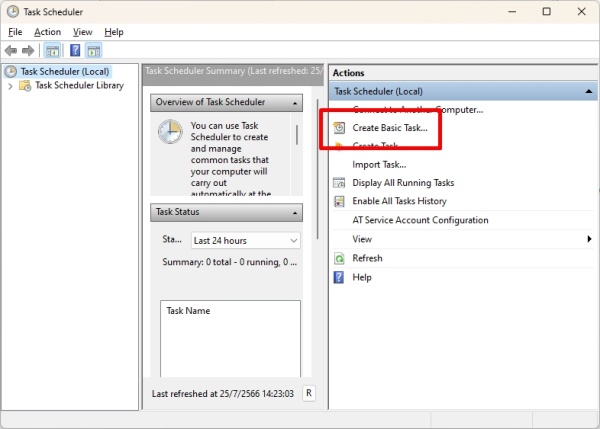Minimize the Task Scheduler window
The width and height of the screenshot is (600, 429).
click(x=512, y=11)
